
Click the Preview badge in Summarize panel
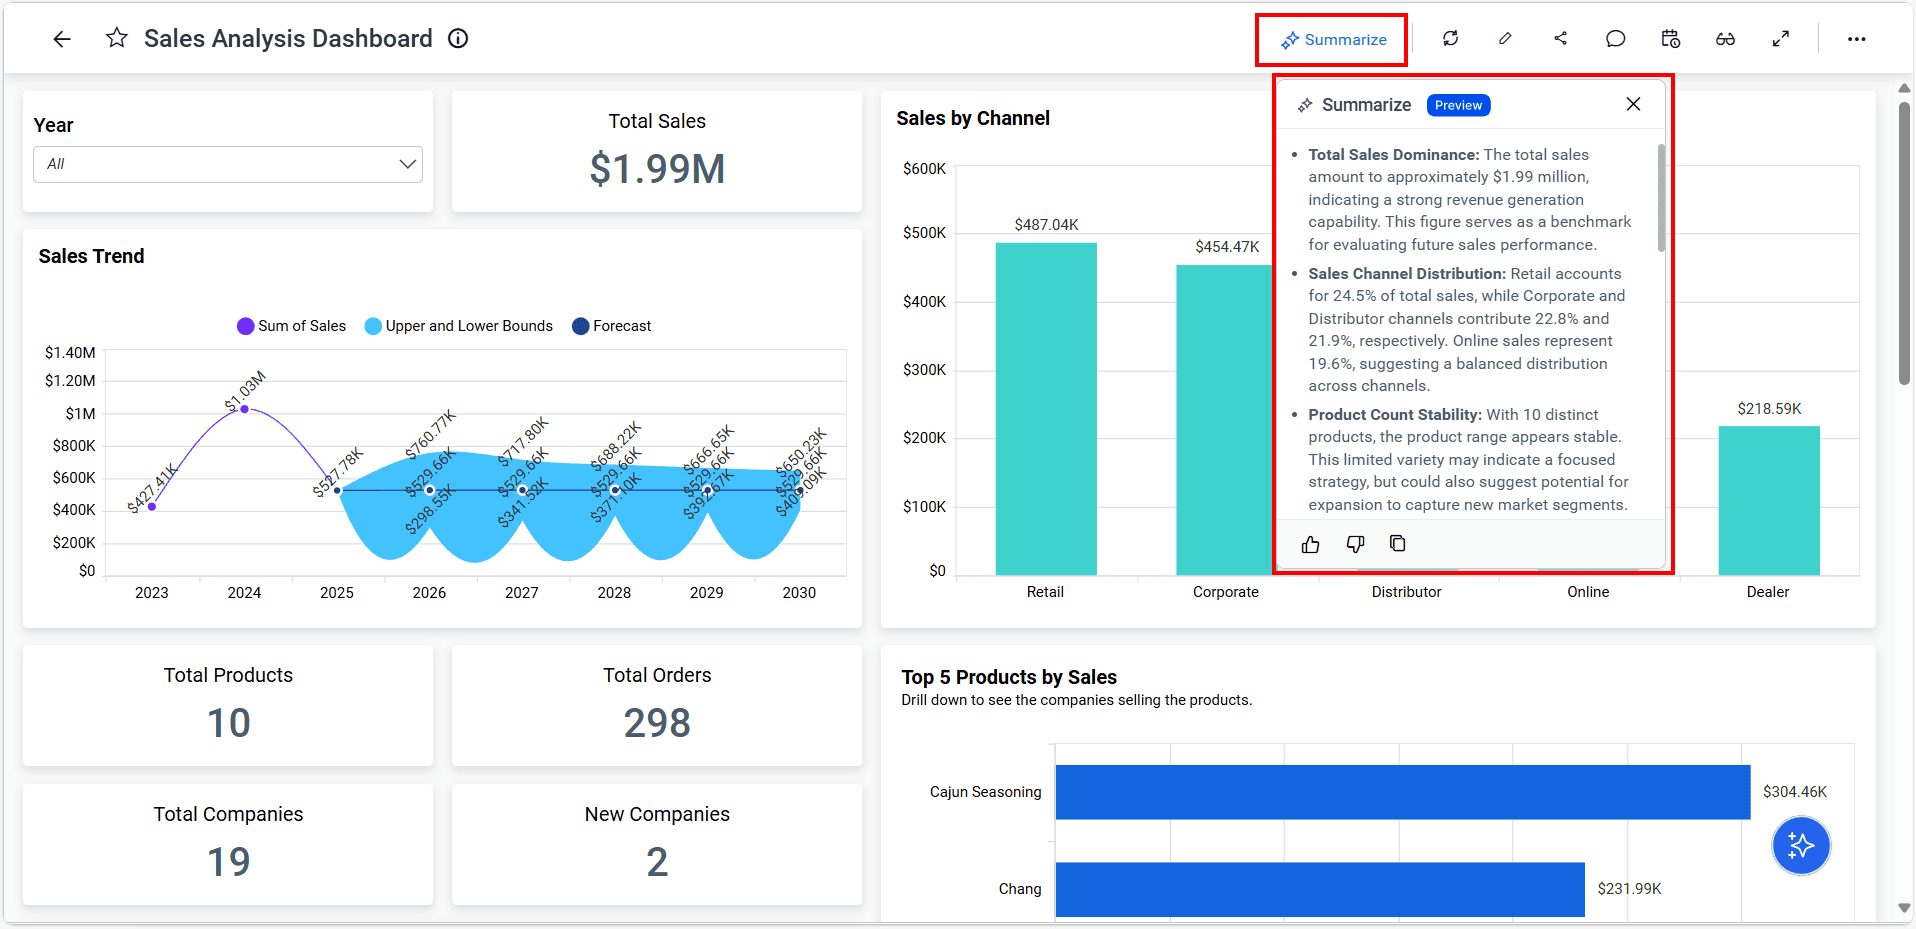point(1457,104)
